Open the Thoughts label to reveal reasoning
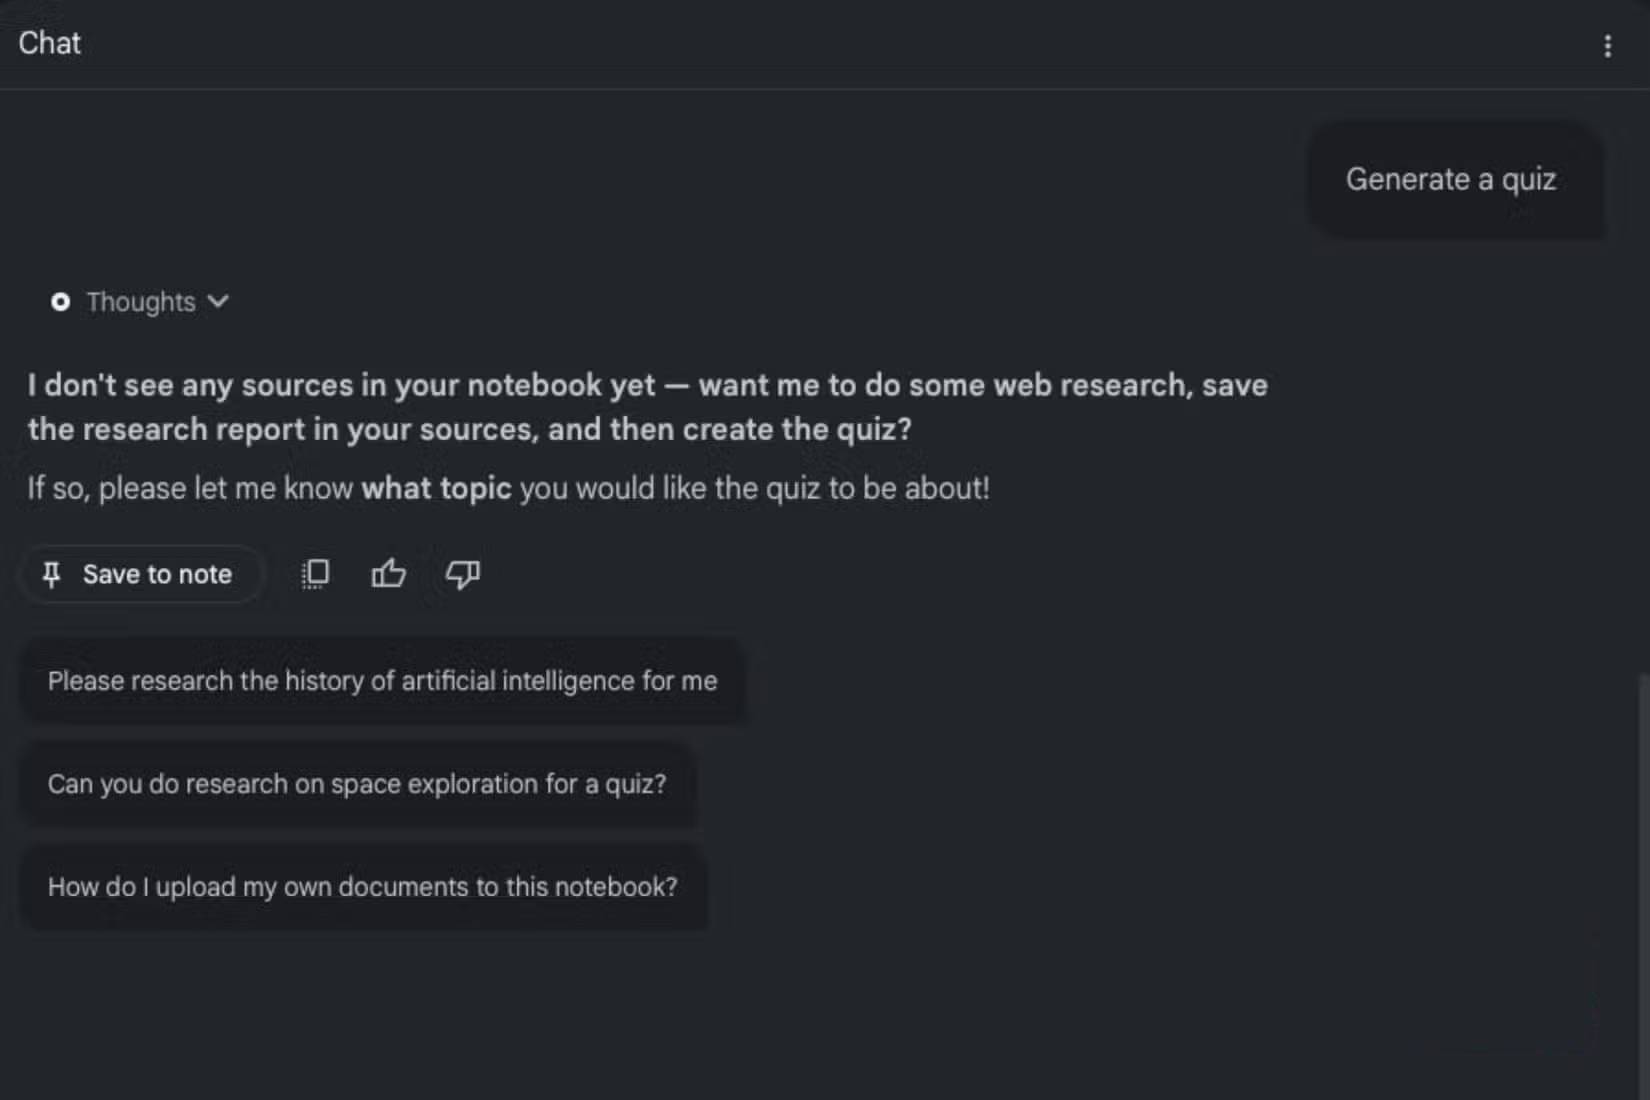Image resolution: width=1650 pixels, height=1100 pixels. pyautogui.click(x=141, y=302)
